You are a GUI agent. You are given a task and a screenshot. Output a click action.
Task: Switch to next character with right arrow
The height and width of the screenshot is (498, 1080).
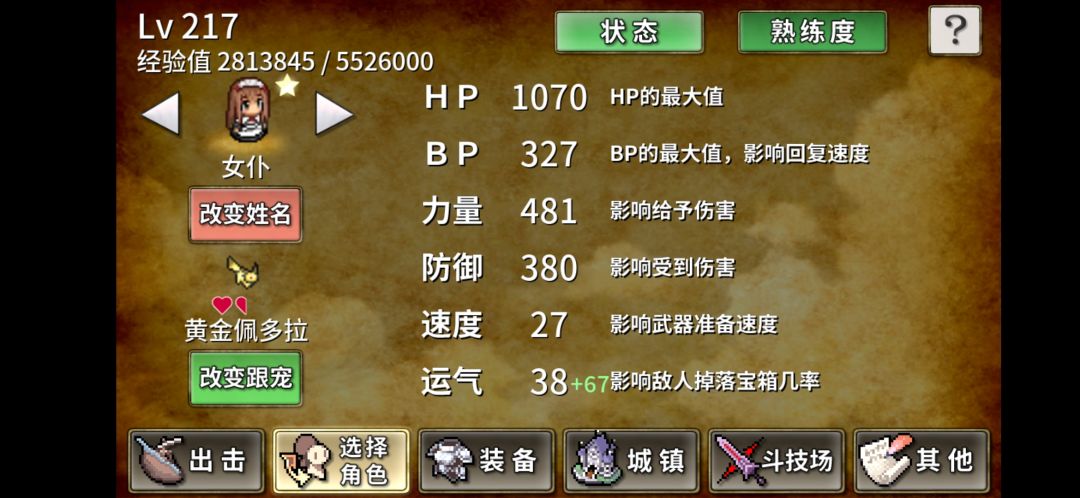coord(334,114)
